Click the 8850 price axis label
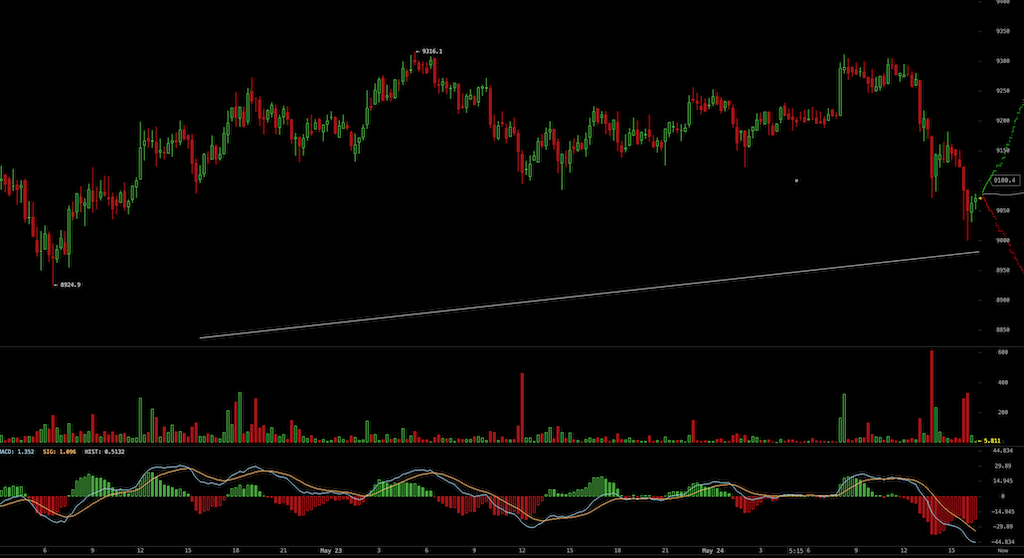 click(1002, 330)
